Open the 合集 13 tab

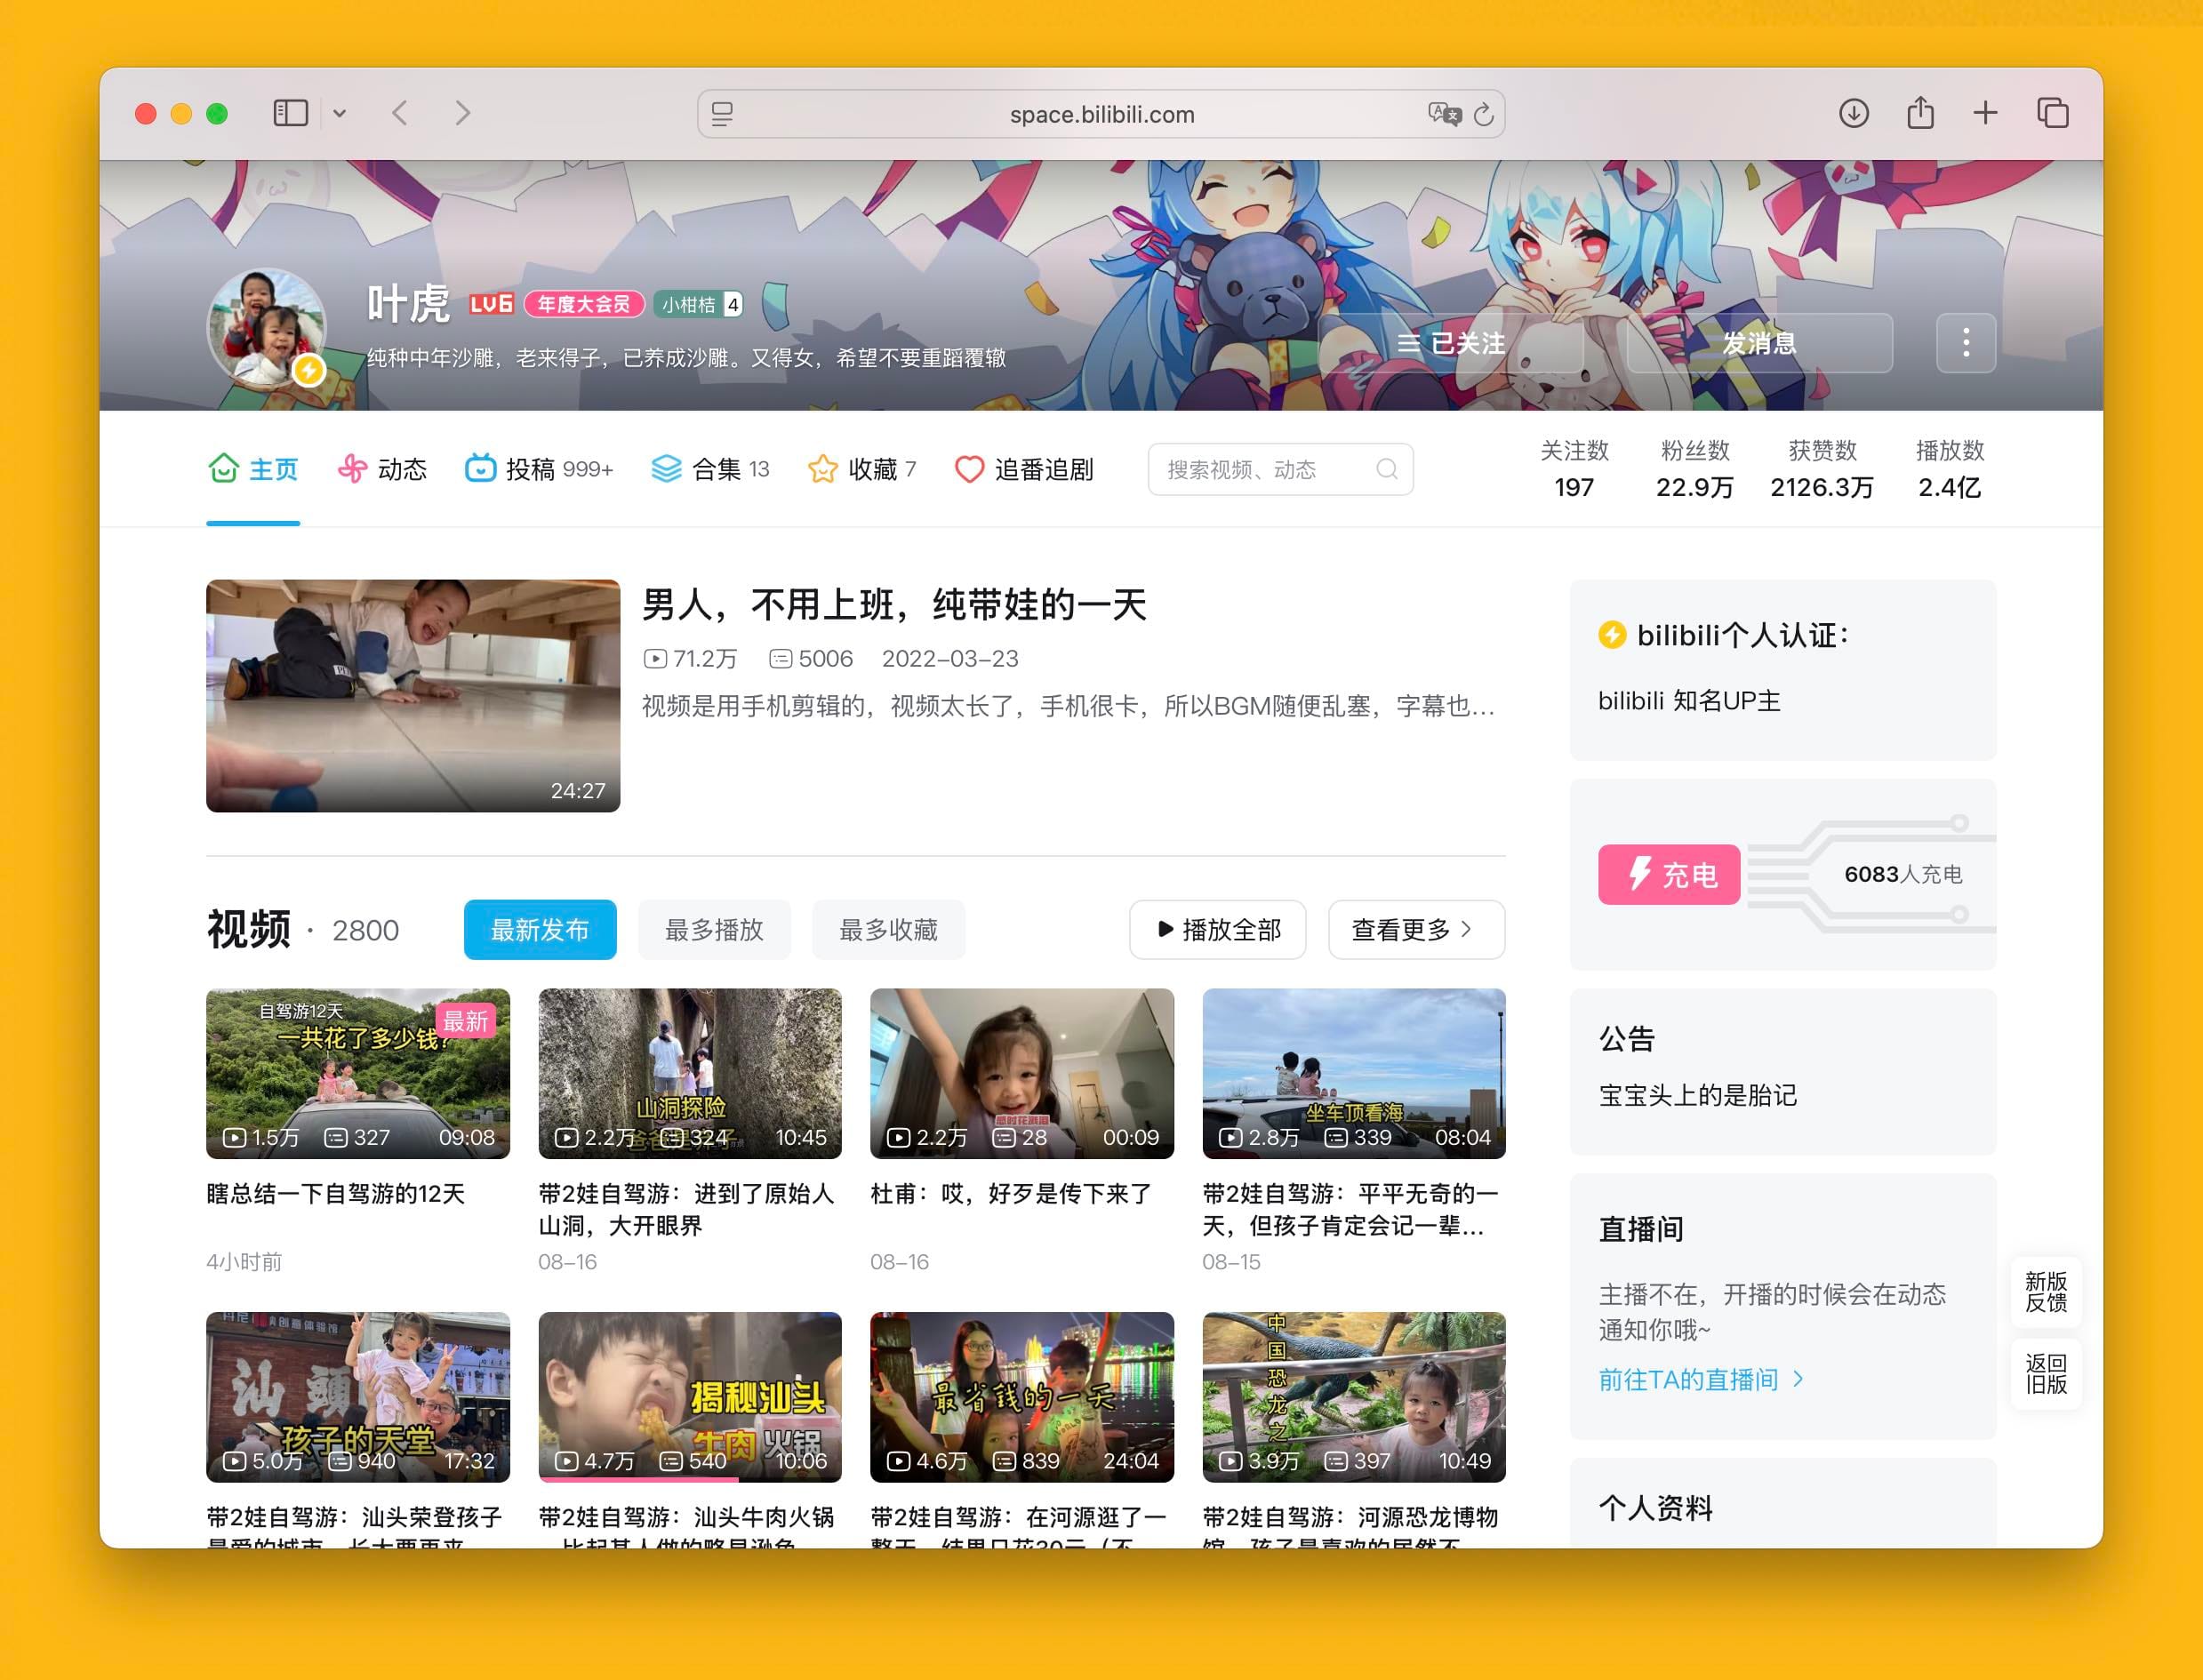(710, 469)
